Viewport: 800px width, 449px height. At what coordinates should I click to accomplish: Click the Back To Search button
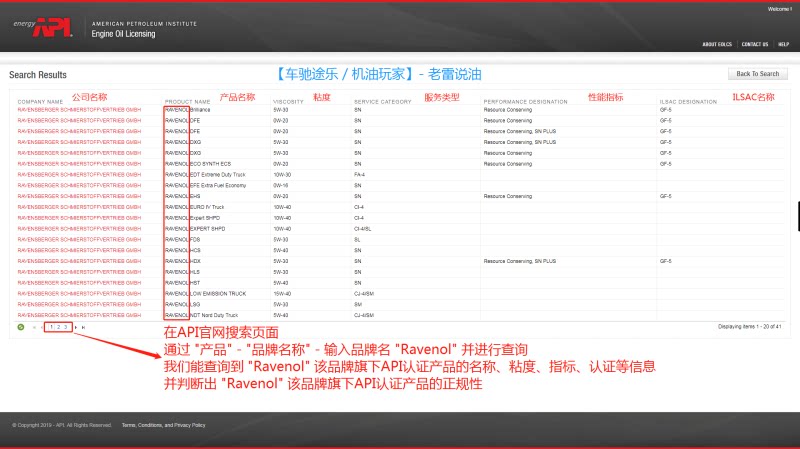pyautogui.click(x=758, y=74)
